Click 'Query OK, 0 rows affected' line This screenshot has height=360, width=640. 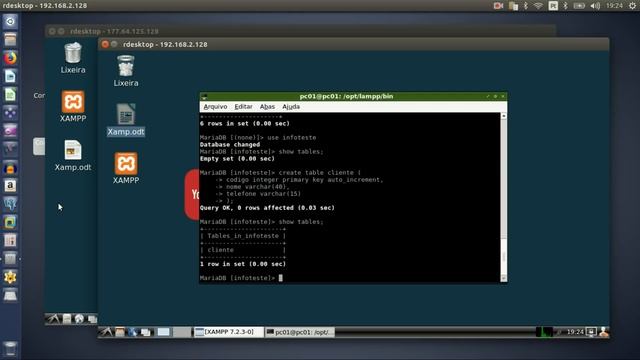[267, 208]
